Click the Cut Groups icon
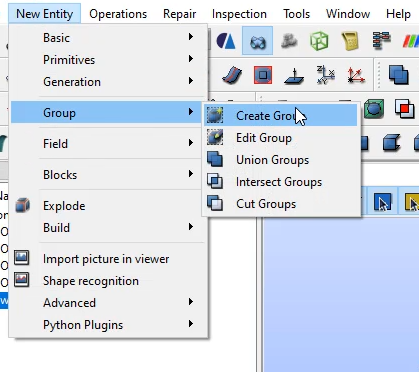419x372 pixels. 215,203
